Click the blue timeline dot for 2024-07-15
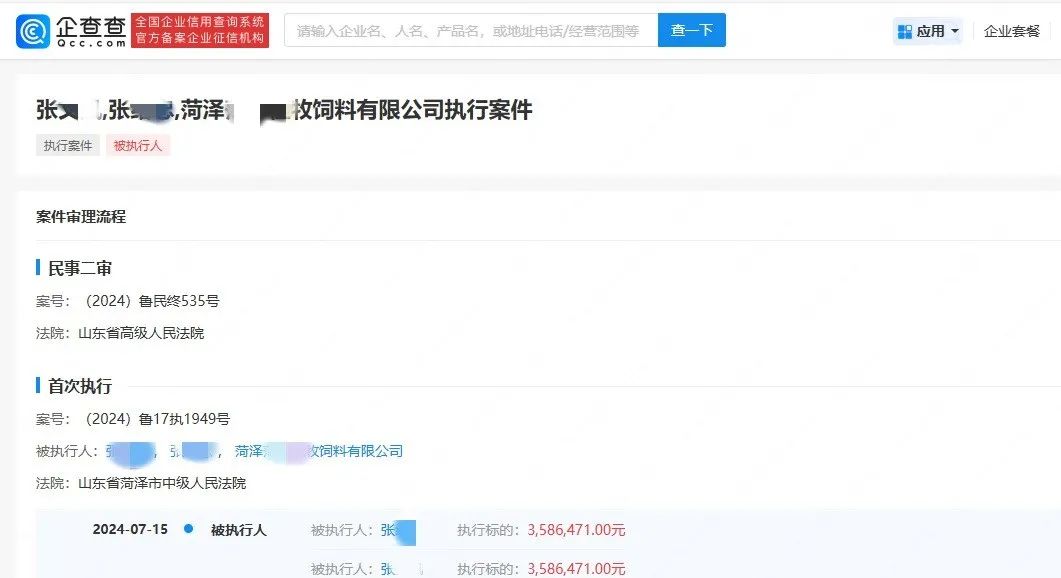1061x578 pixels. [189, 529]
